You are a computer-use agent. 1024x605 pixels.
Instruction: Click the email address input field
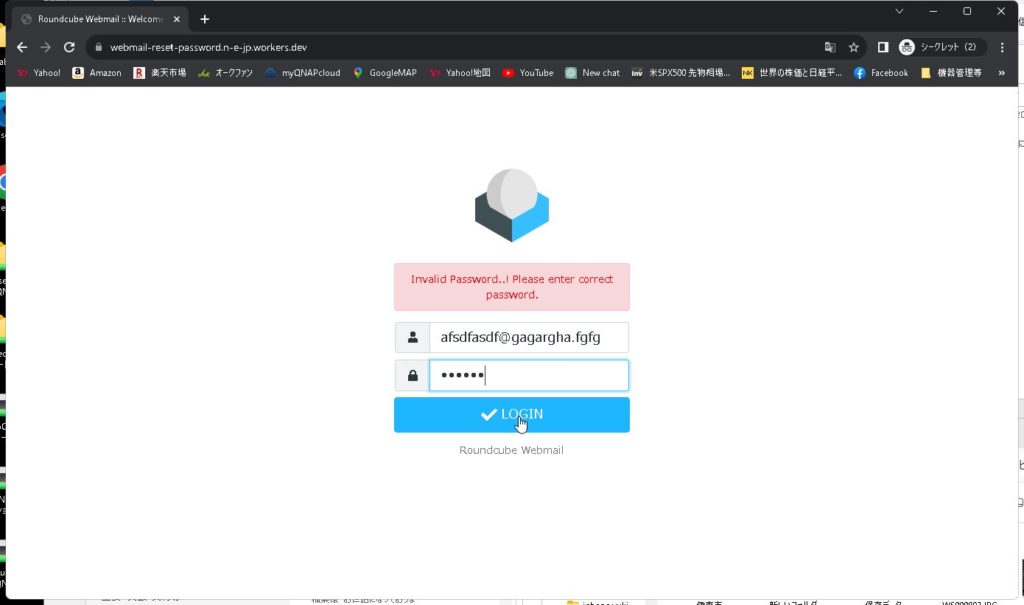528,338
